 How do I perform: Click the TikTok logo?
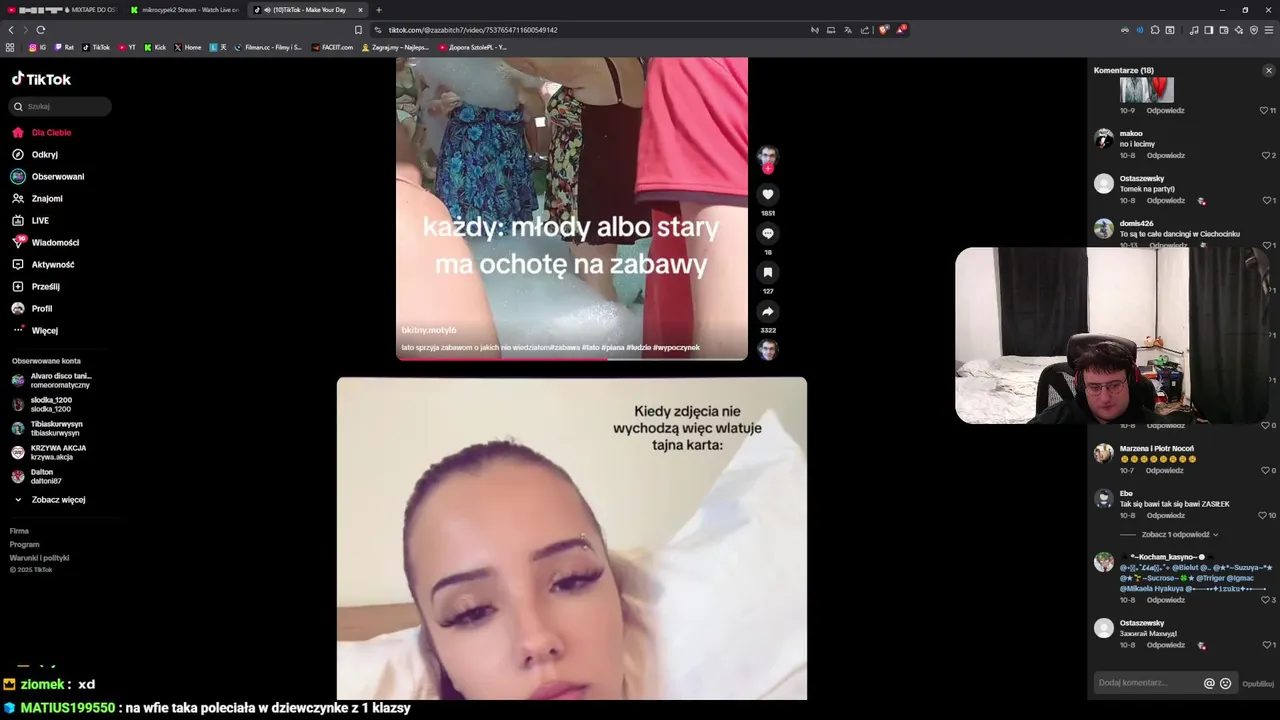coord(41,79)
